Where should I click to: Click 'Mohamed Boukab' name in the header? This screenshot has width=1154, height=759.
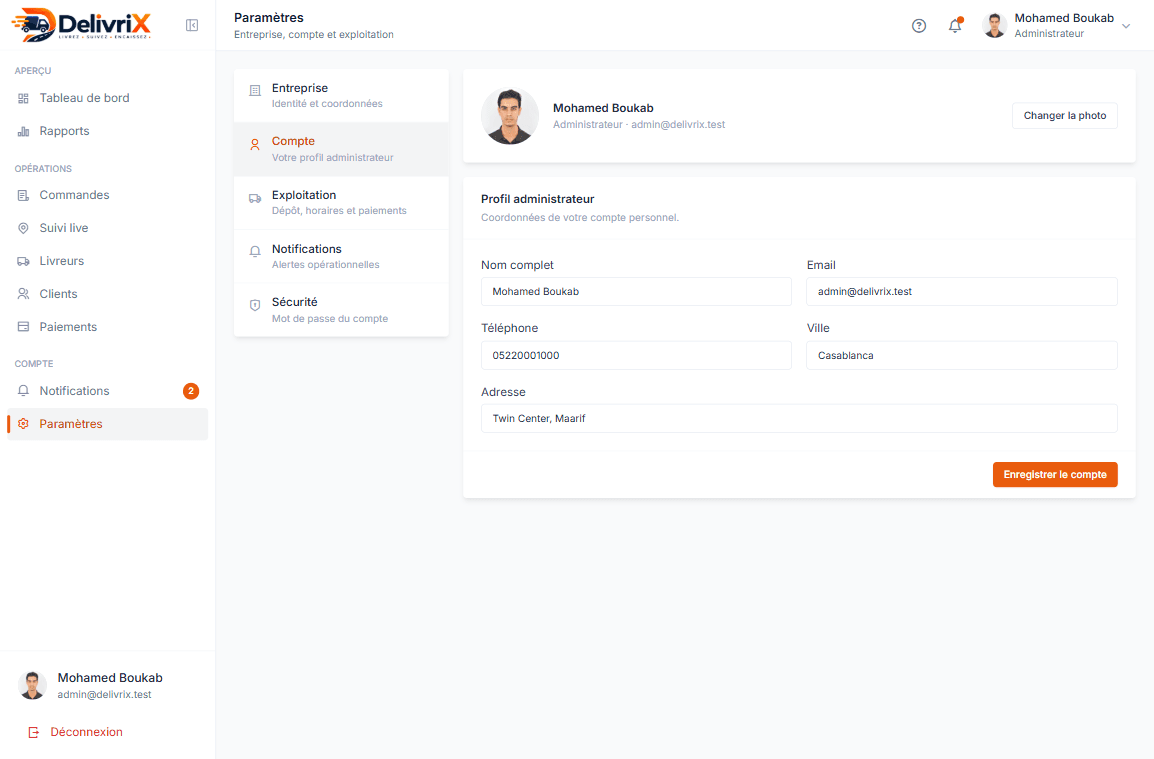tap(1064, 18)
